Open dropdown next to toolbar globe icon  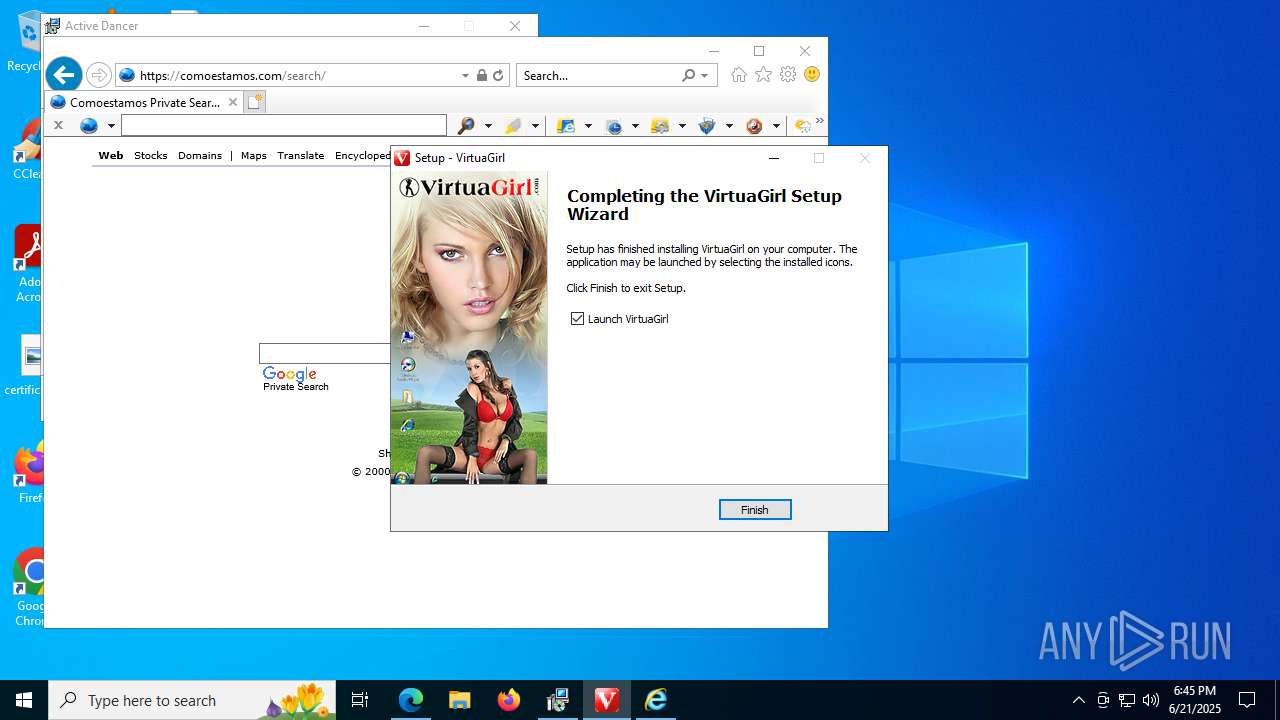[x=111, y=126]
